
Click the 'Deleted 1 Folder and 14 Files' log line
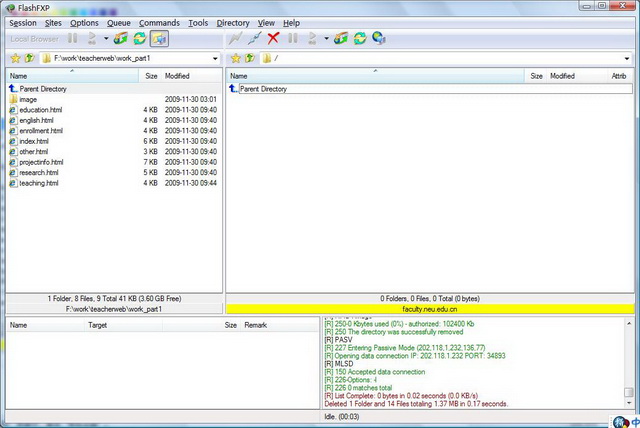(x=416, y=404)
